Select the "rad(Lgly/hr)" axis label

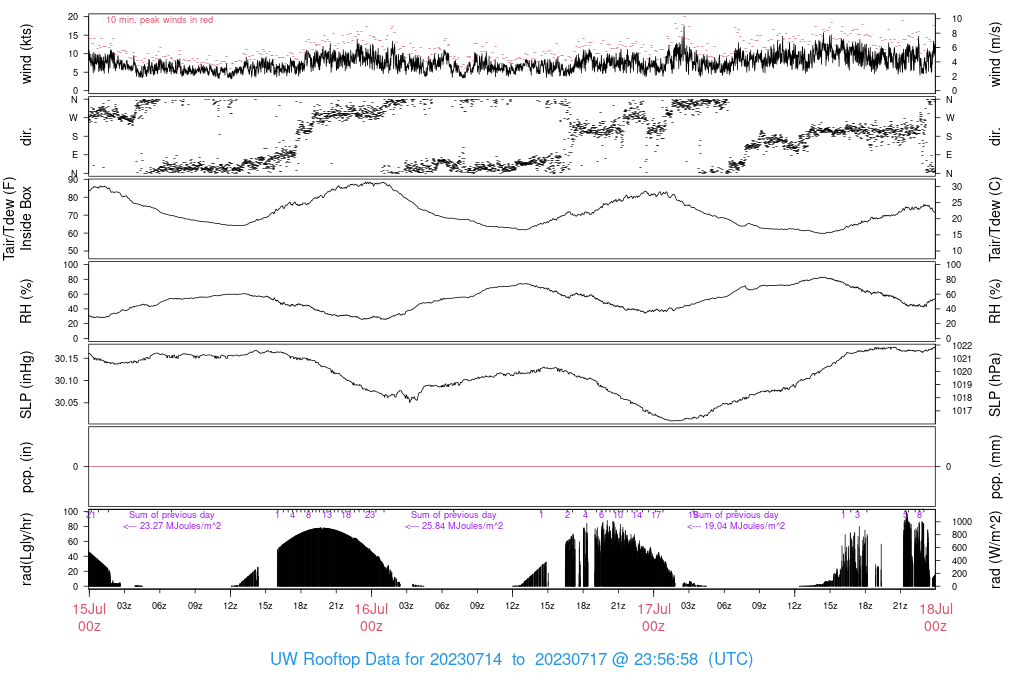[x=26, y=549]
